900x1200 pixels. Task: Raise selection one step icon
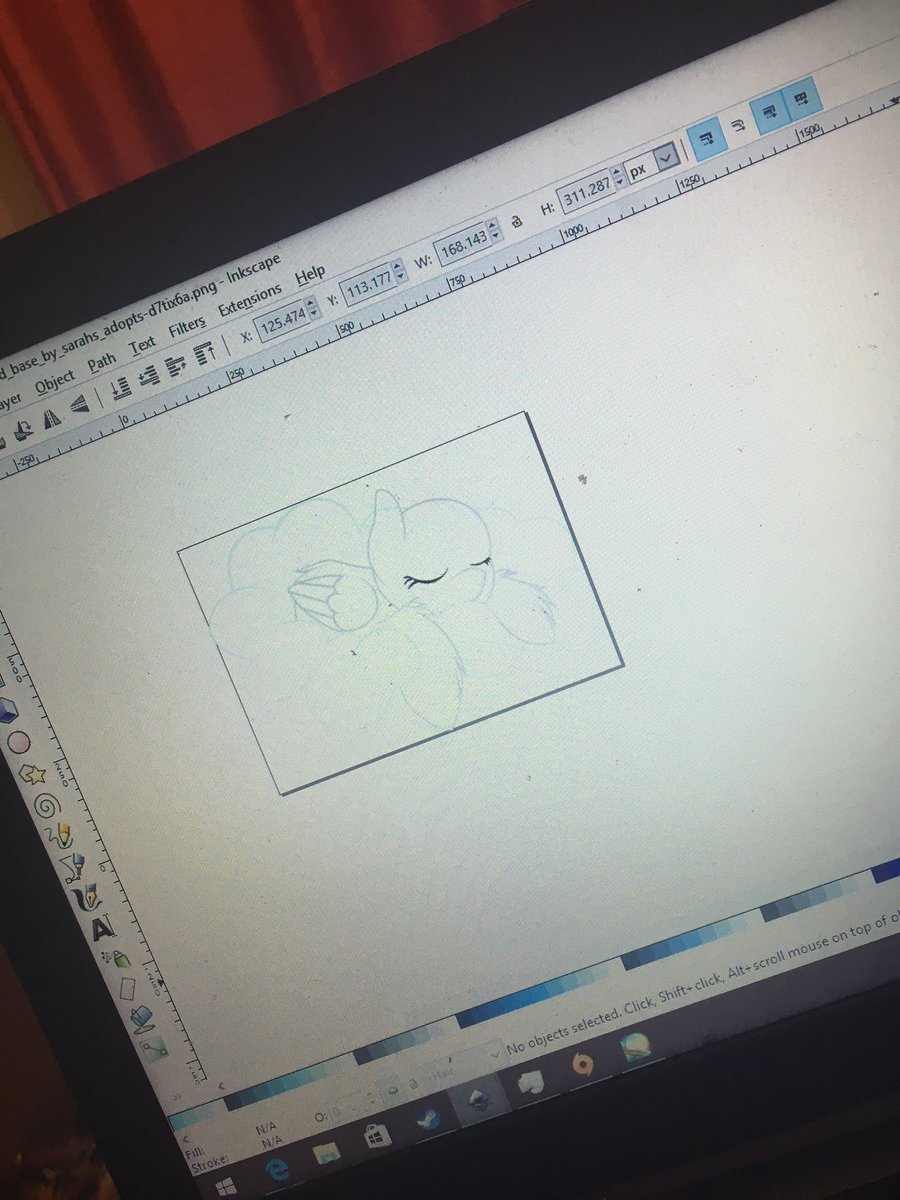tap(176, 366)
